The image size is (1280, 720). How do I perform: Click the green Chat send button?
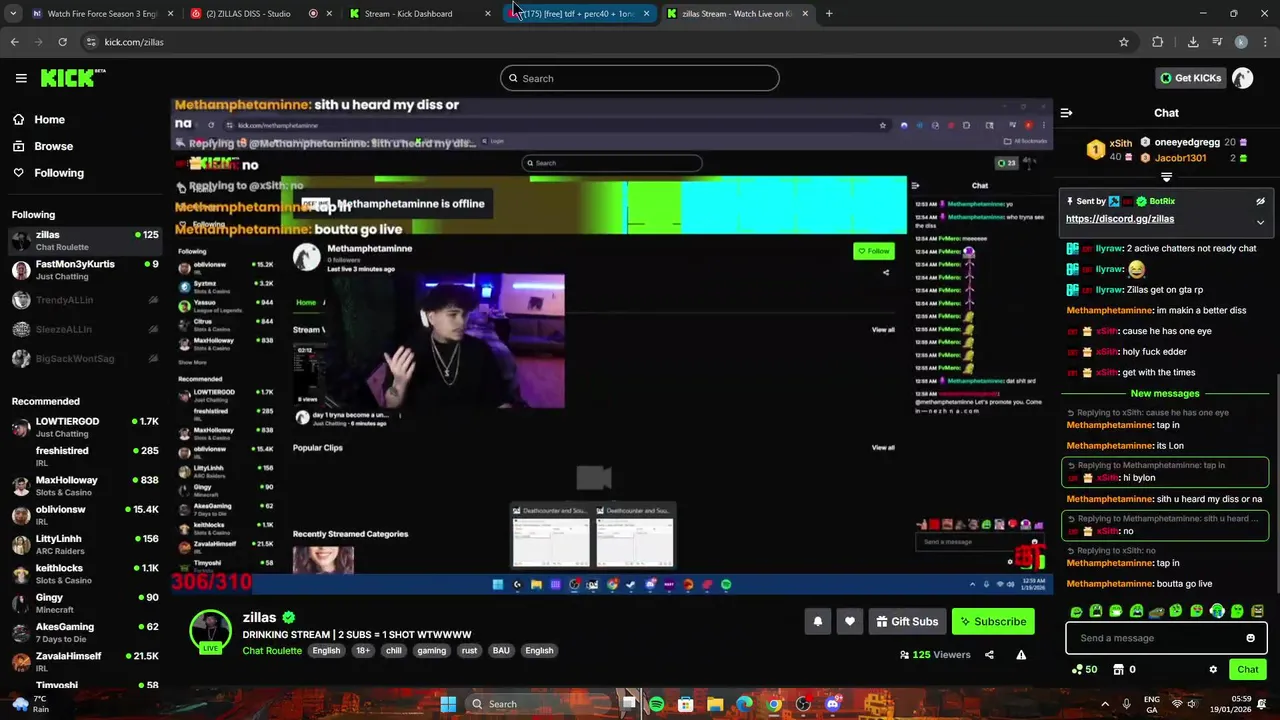[x=1247, y=670]
